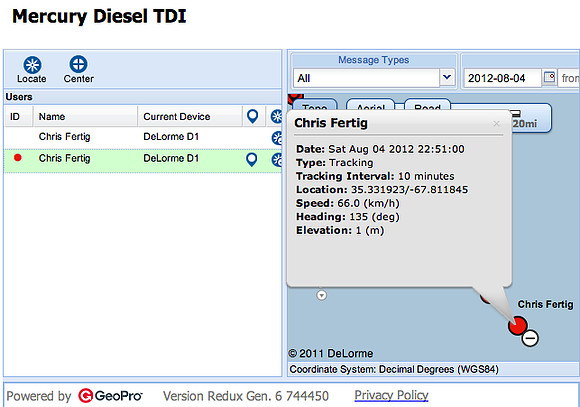This screenshot has height=407, width=580.
Task: Open the Privacy Policy link
Action: point(391,396)
